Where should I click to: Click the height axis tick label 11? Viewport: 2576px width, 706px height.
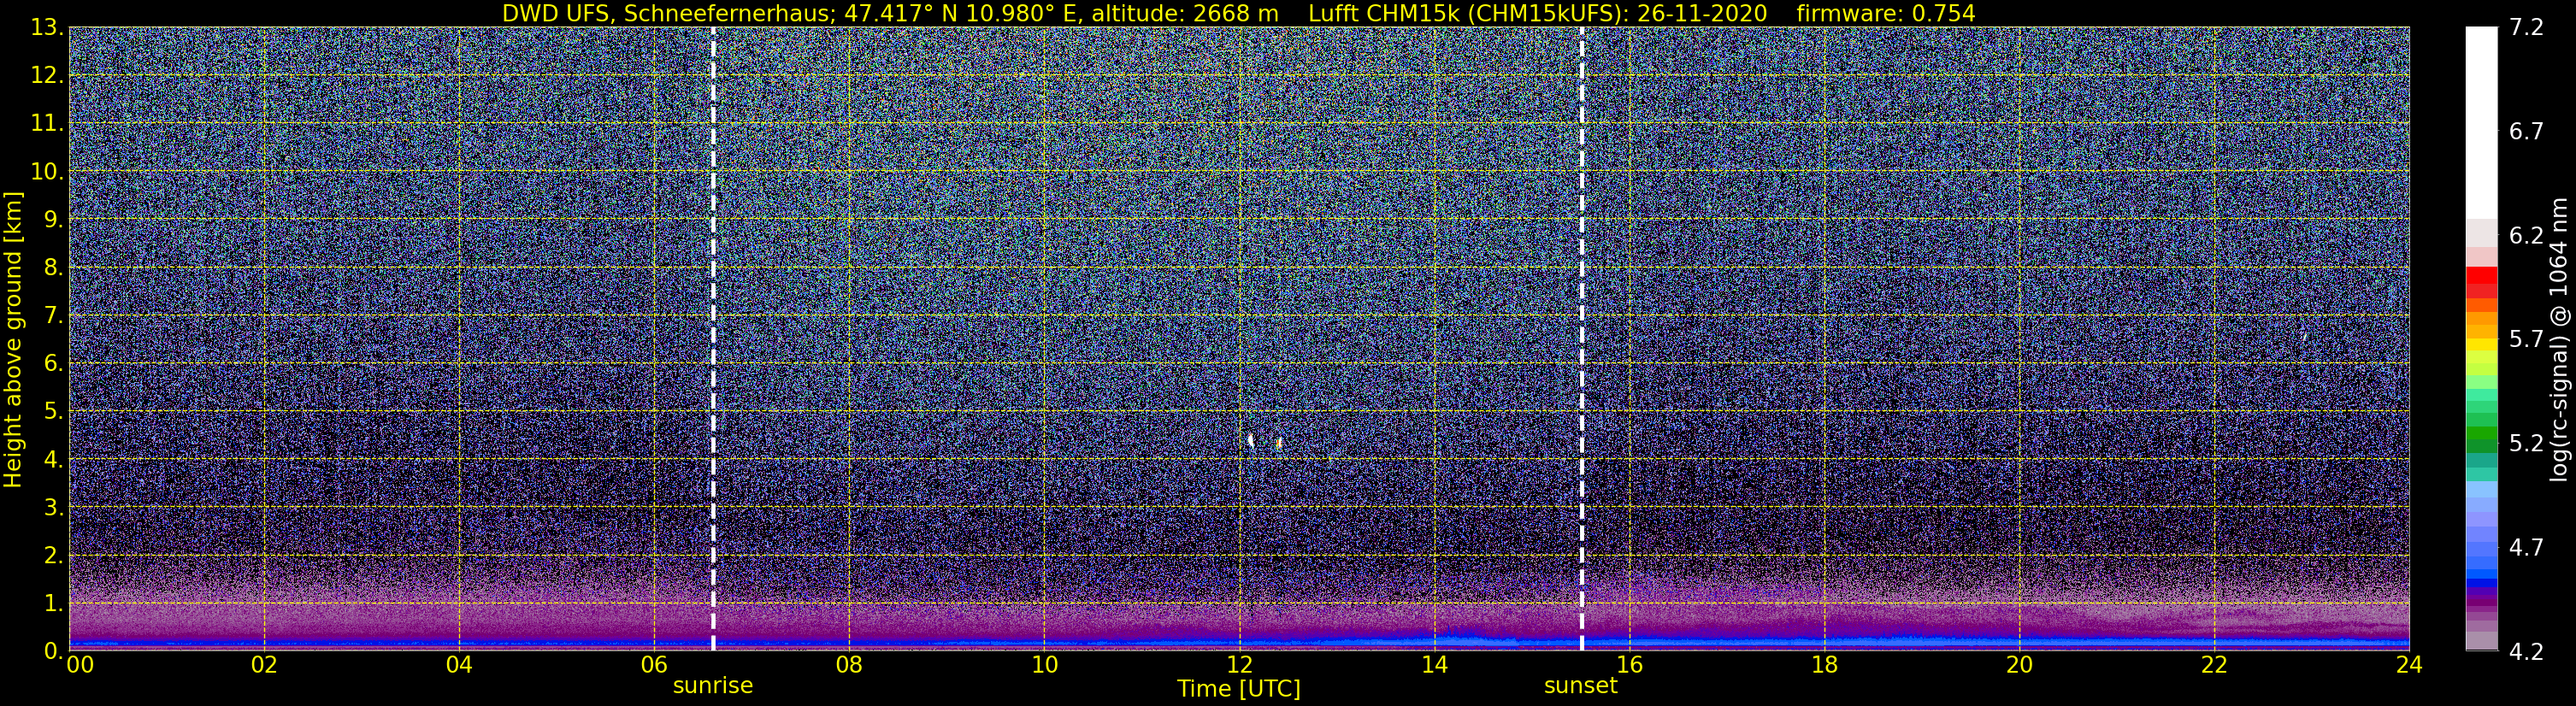pyautogui.click(x=46, y=124)
